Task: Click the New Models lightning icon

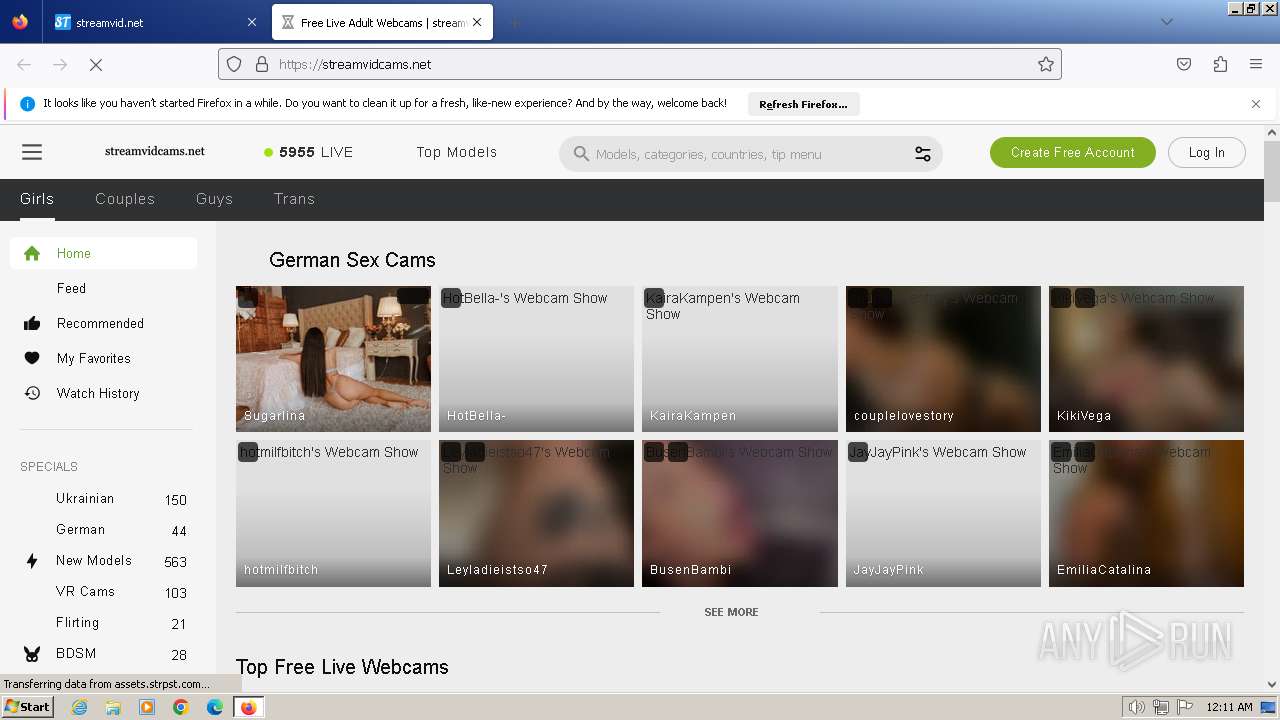Action: (32, 561)
